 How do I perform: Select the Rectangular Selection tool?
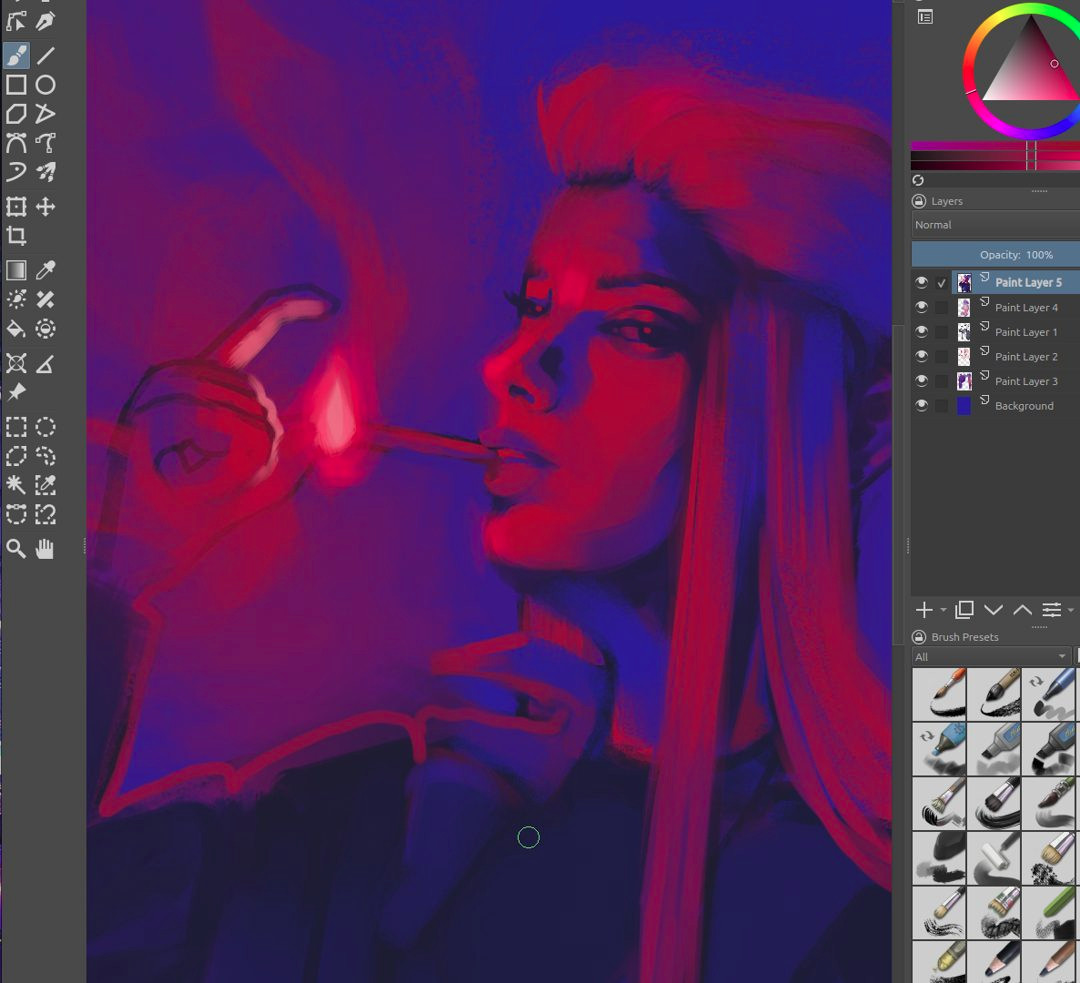[x=17, y=427]
